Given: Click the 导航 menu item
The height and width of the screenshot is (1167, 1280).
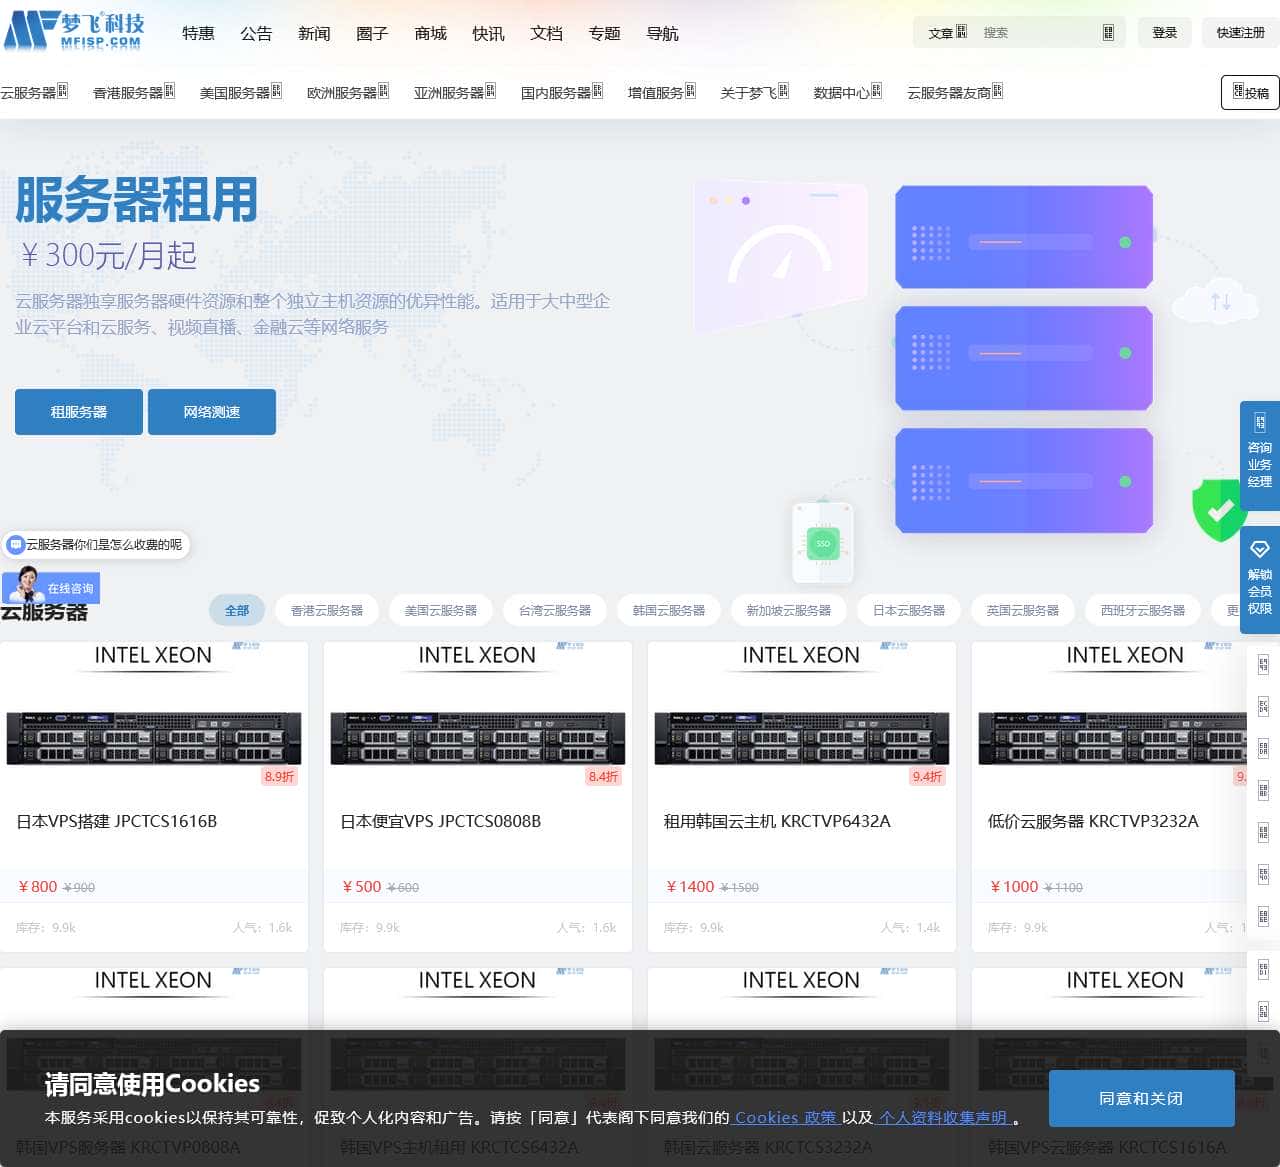Looking at the screenshot, I should pyautogui.click(x=662, y=33).
